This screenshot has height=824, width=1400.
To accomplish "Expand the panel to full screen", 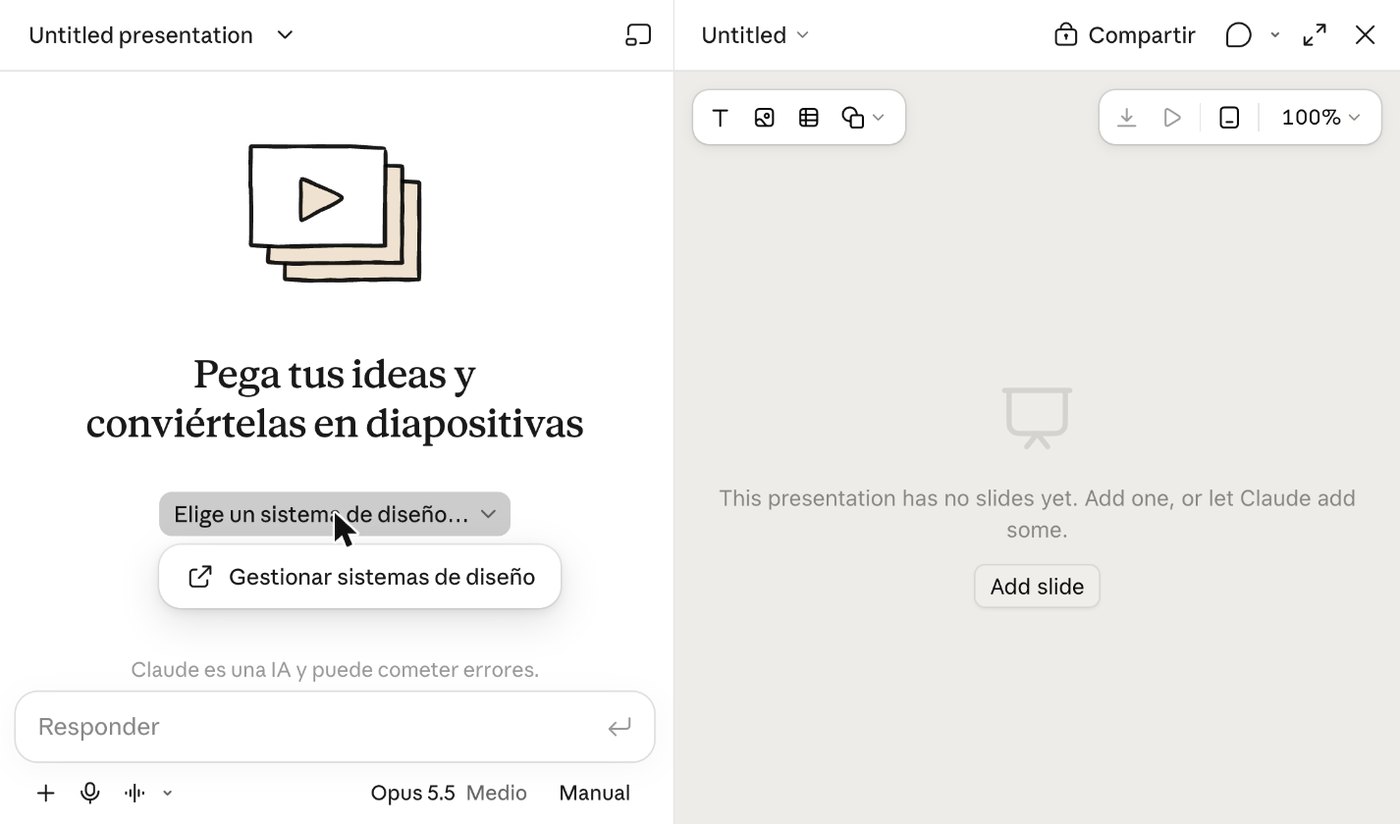I will click(x=1314, y=35).
